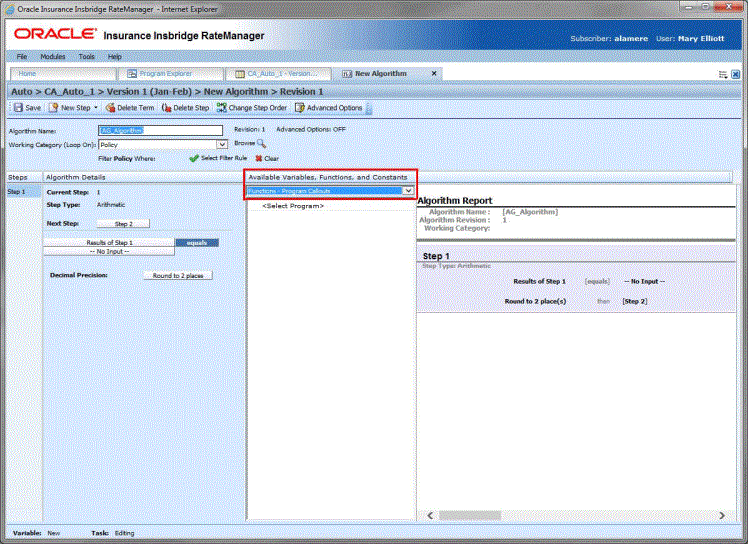Click the Round to 2 places button
Screen dimensions: 748x544
(x=178, y=275)
